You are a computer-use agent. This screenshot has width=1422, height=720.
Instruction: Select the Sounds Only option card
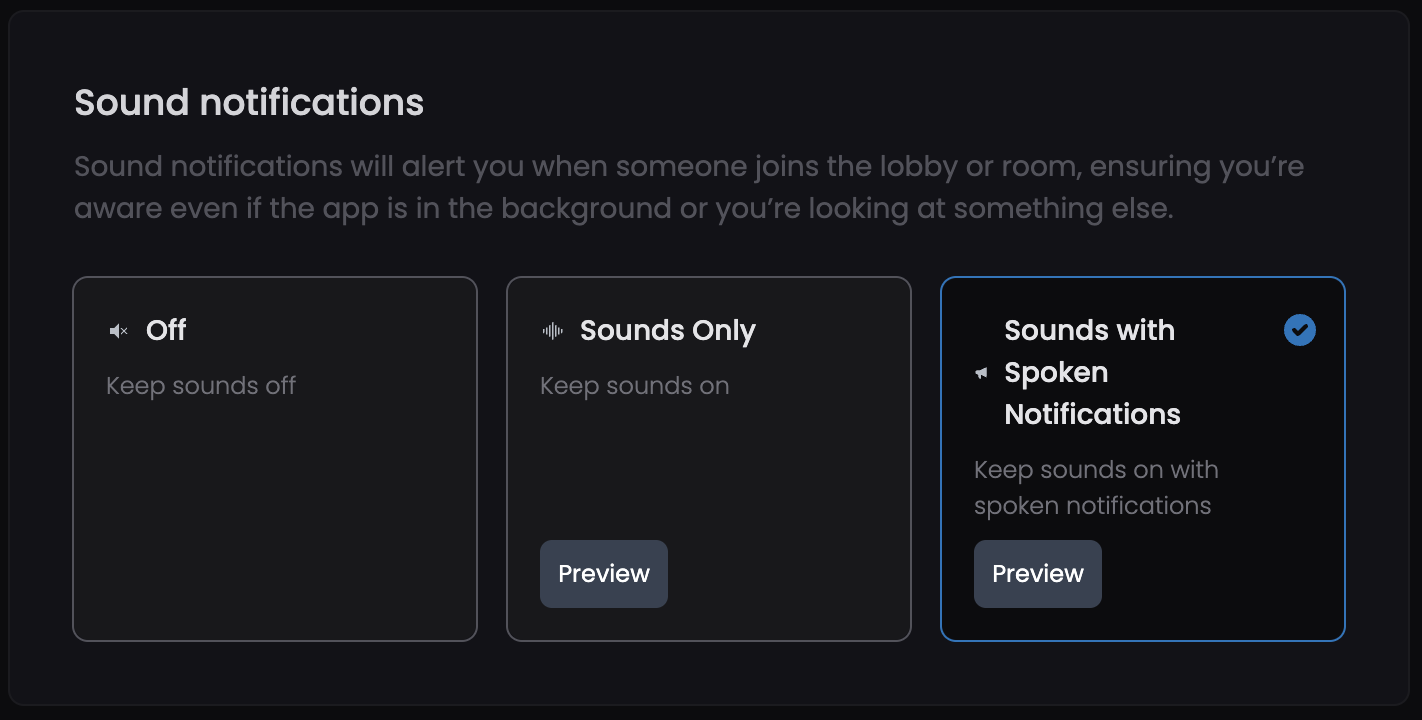(709, 459)
